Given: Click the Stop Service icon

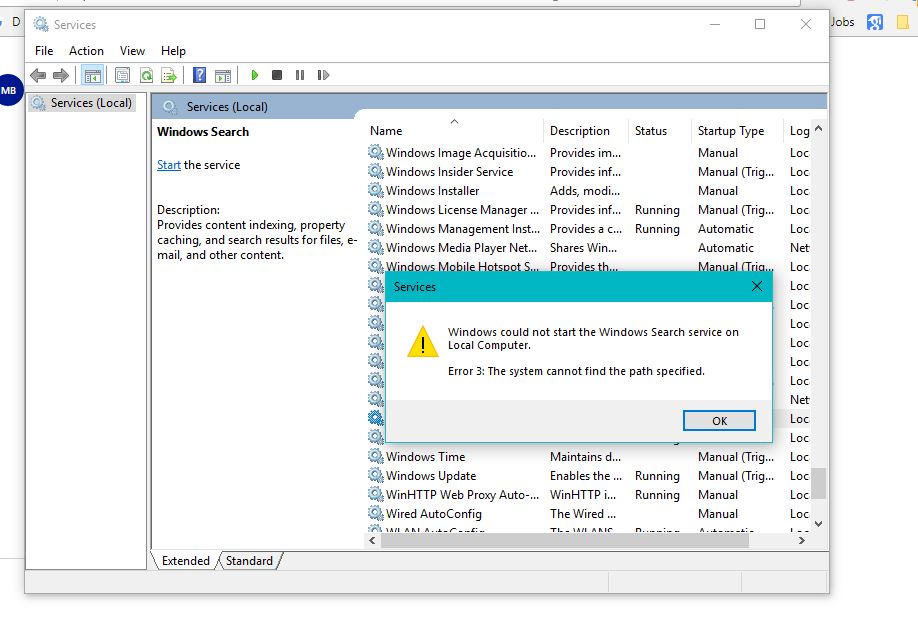Looking at the screenshot, I should point(277,75).
